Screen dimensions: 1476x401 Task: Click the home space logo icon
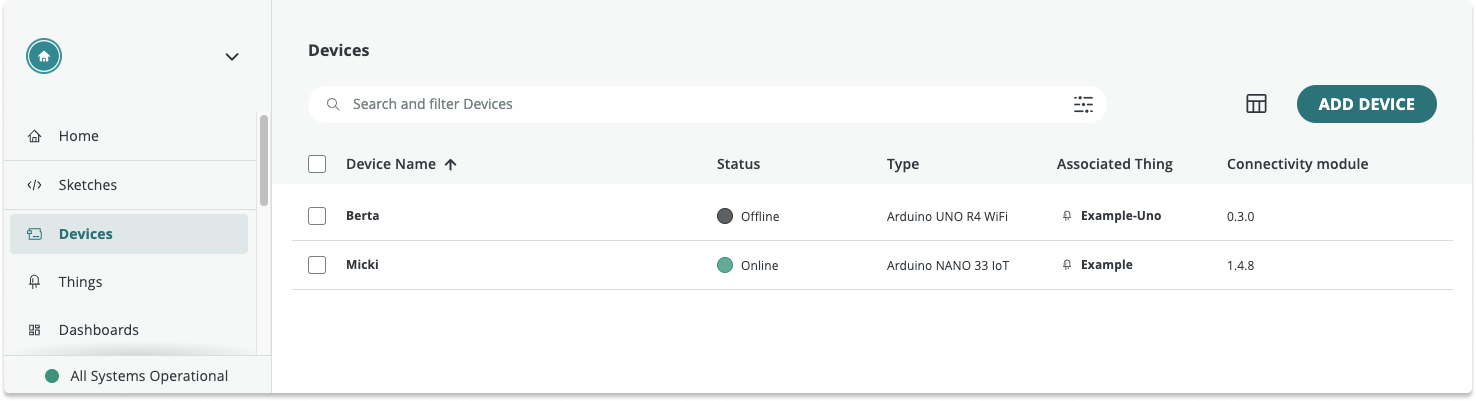[44, 57]
